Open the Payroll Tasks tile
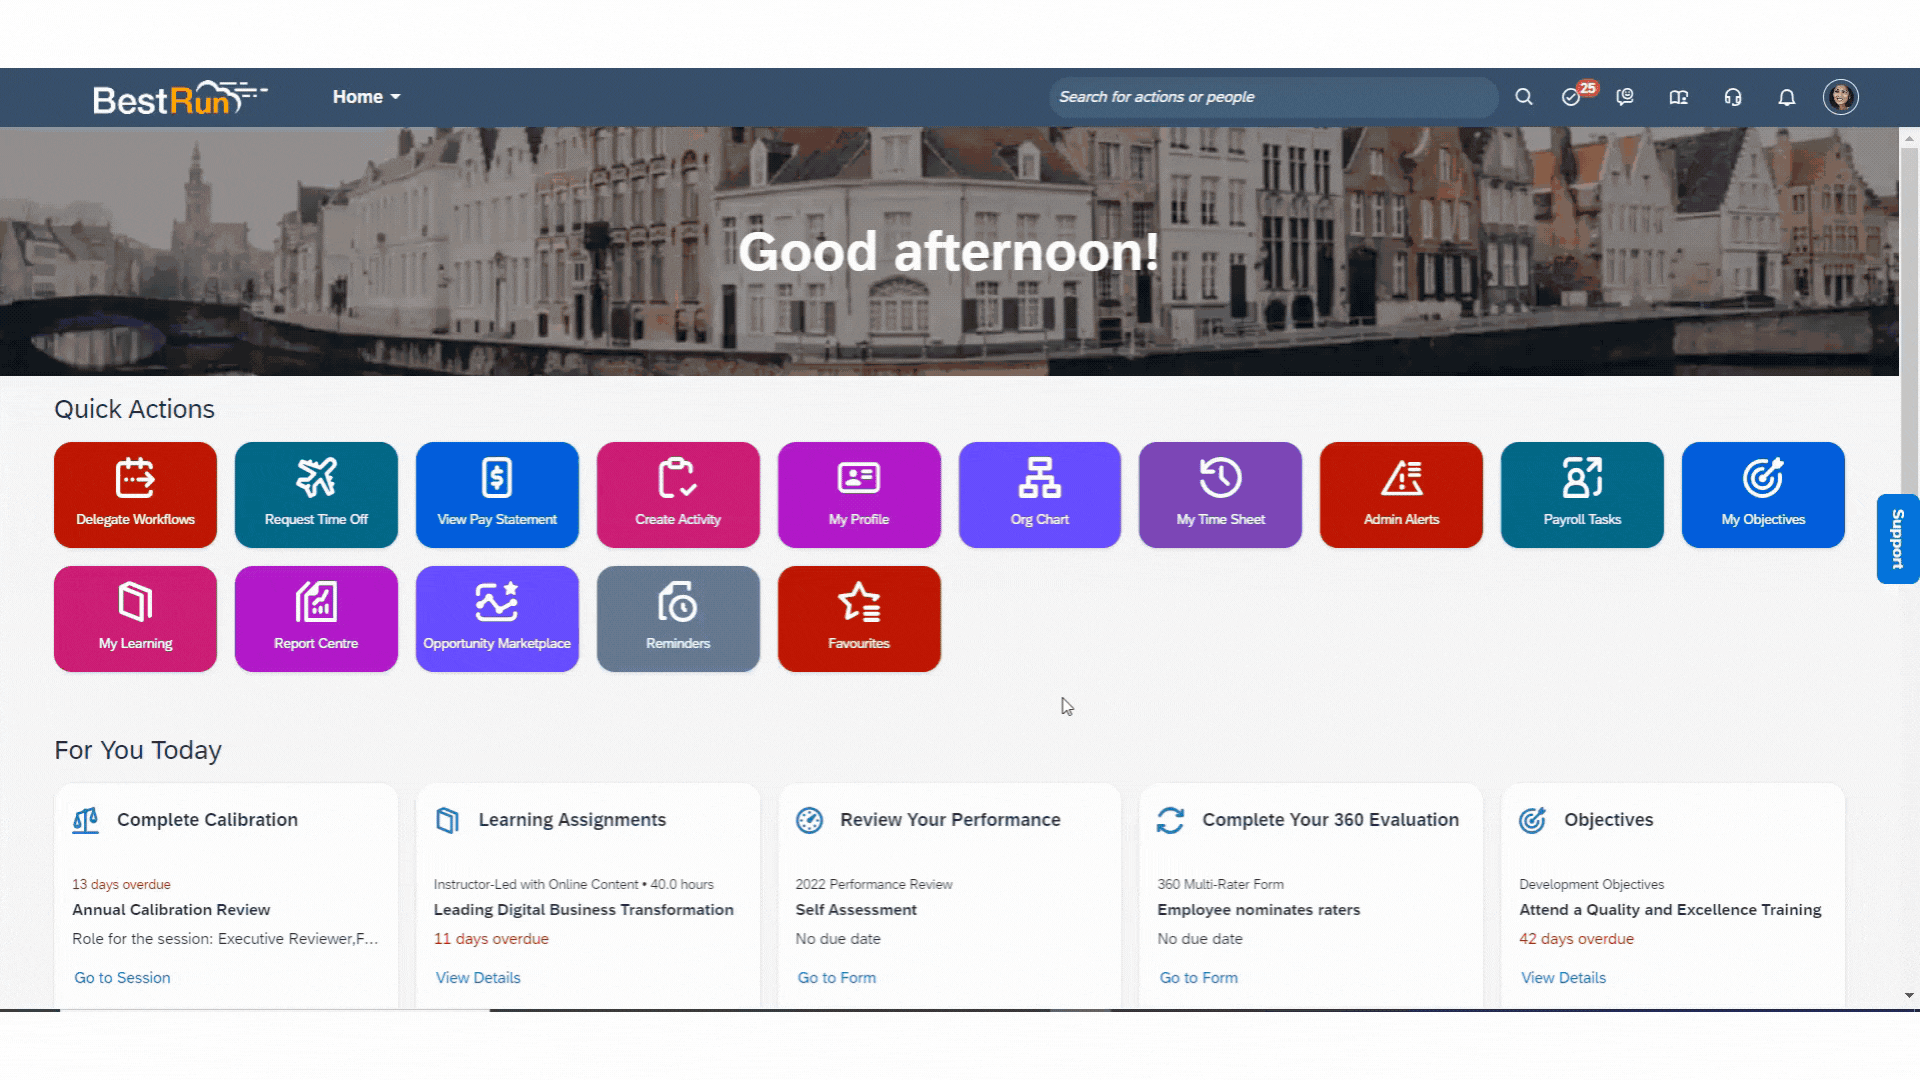 tap(1582, 495)
